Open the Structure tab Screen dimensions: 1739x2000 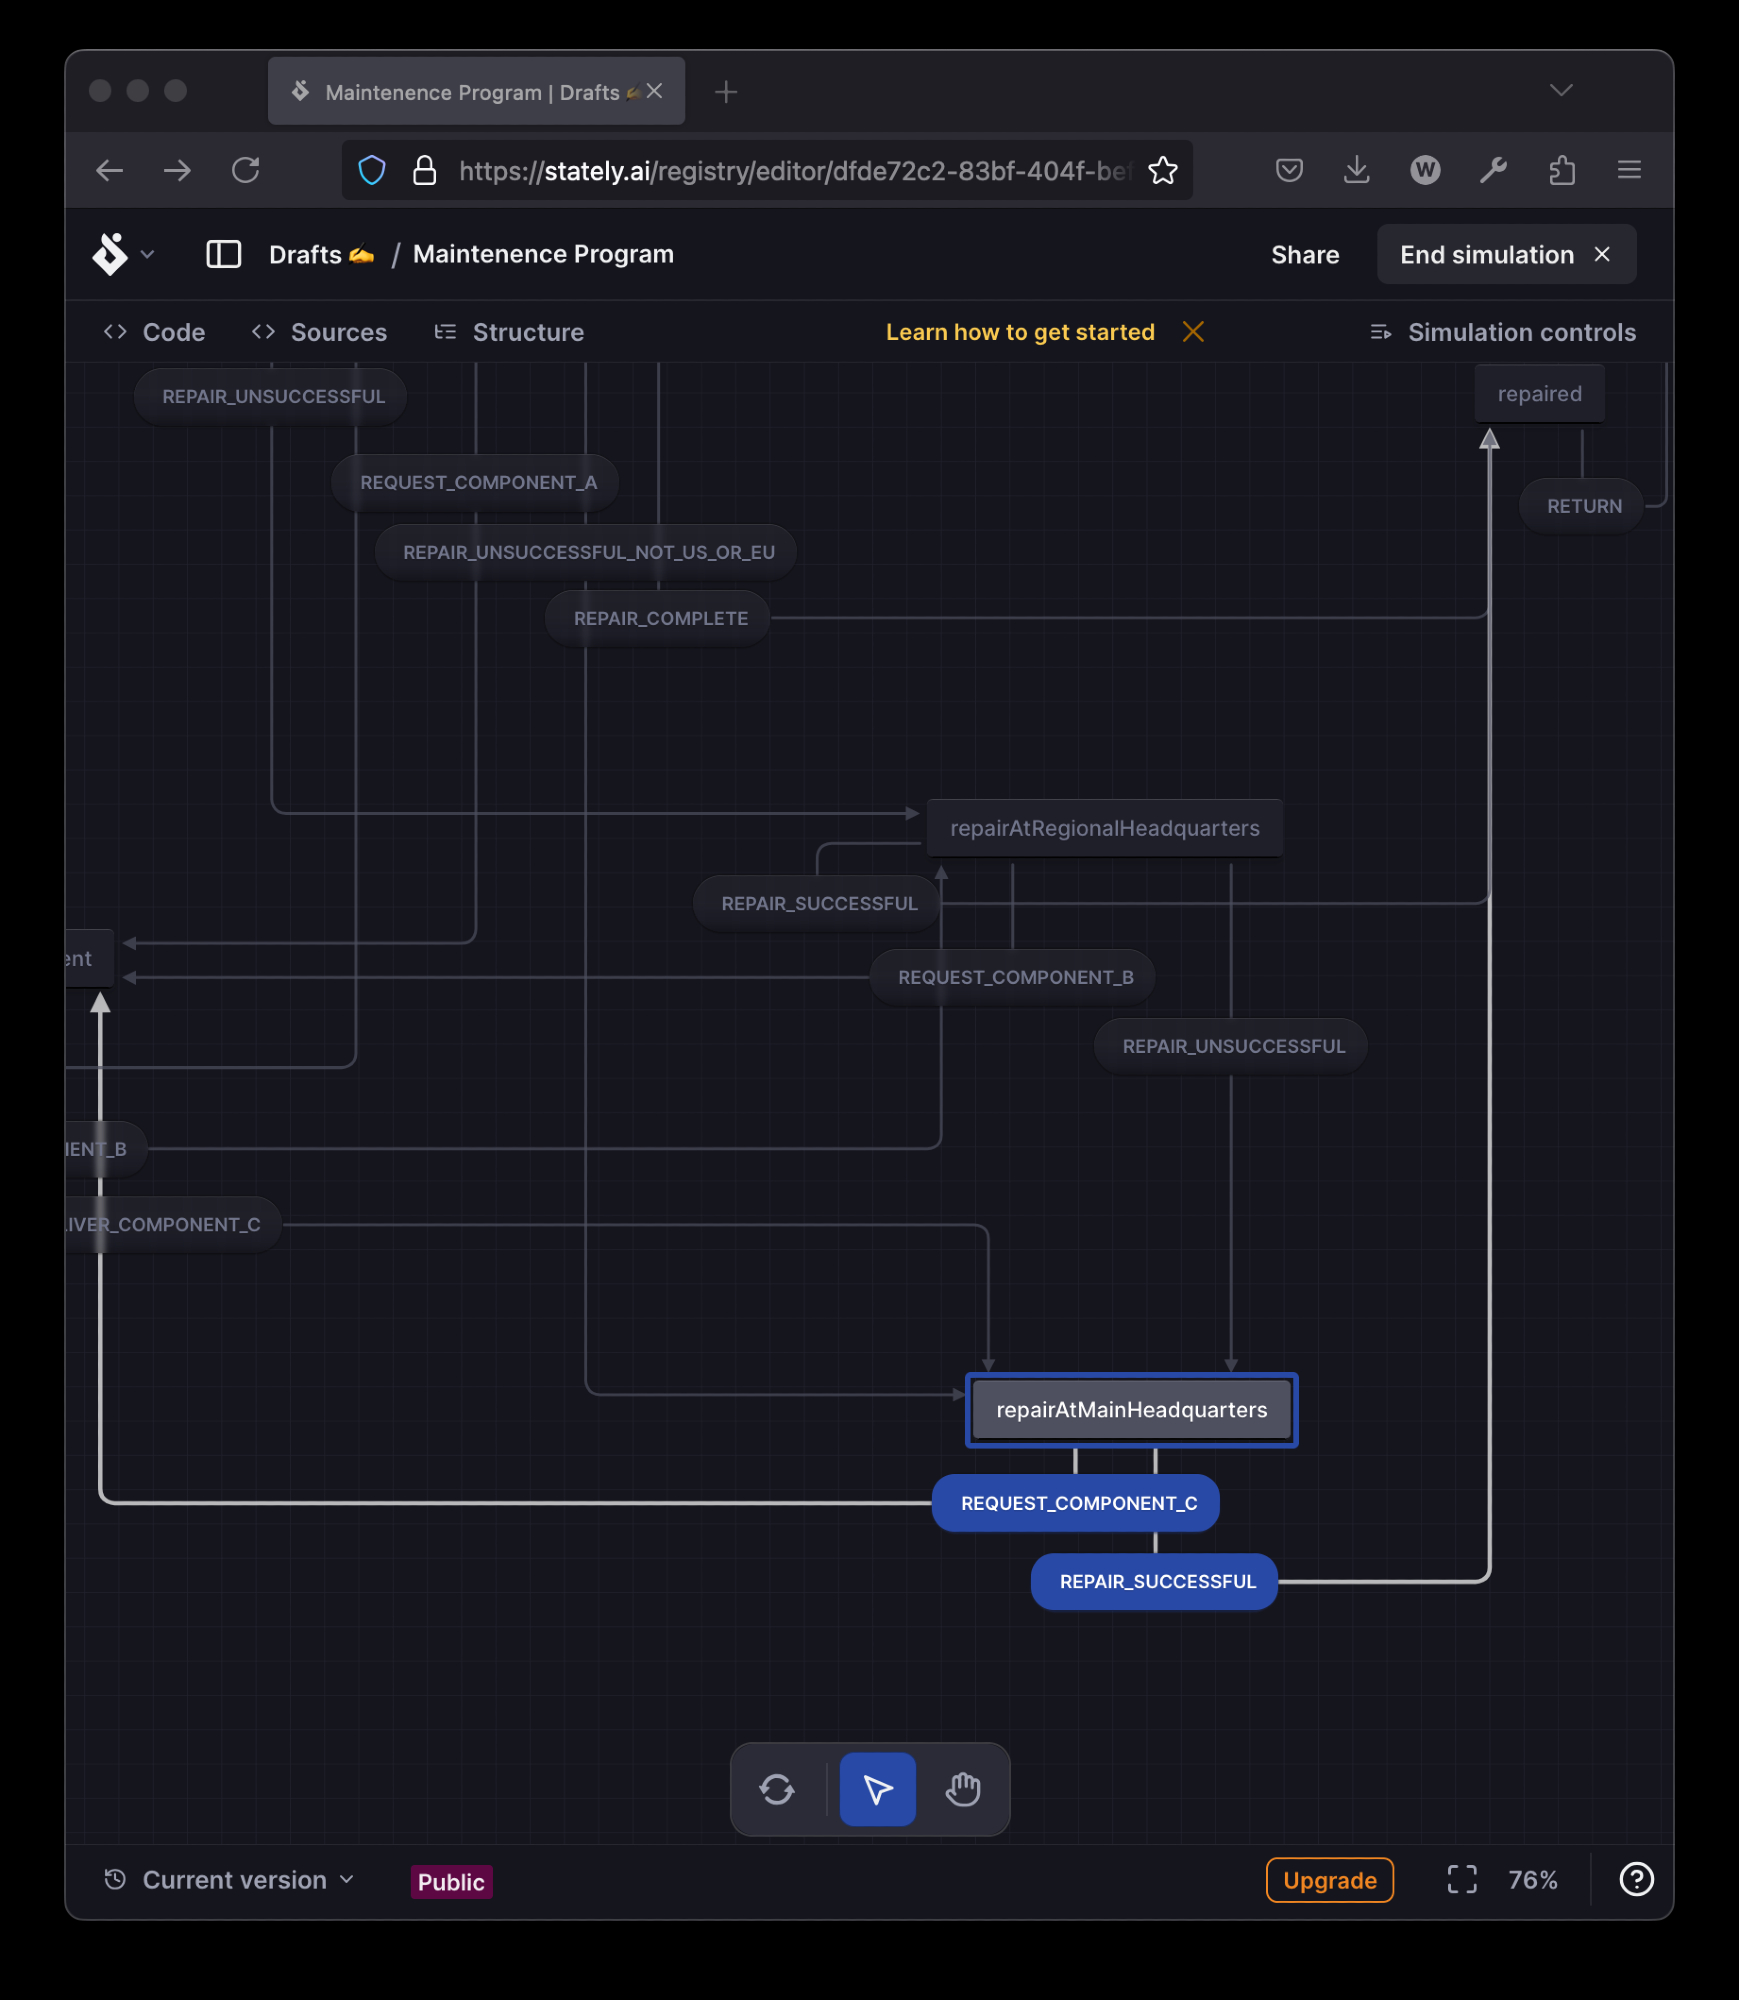point(510,332)
